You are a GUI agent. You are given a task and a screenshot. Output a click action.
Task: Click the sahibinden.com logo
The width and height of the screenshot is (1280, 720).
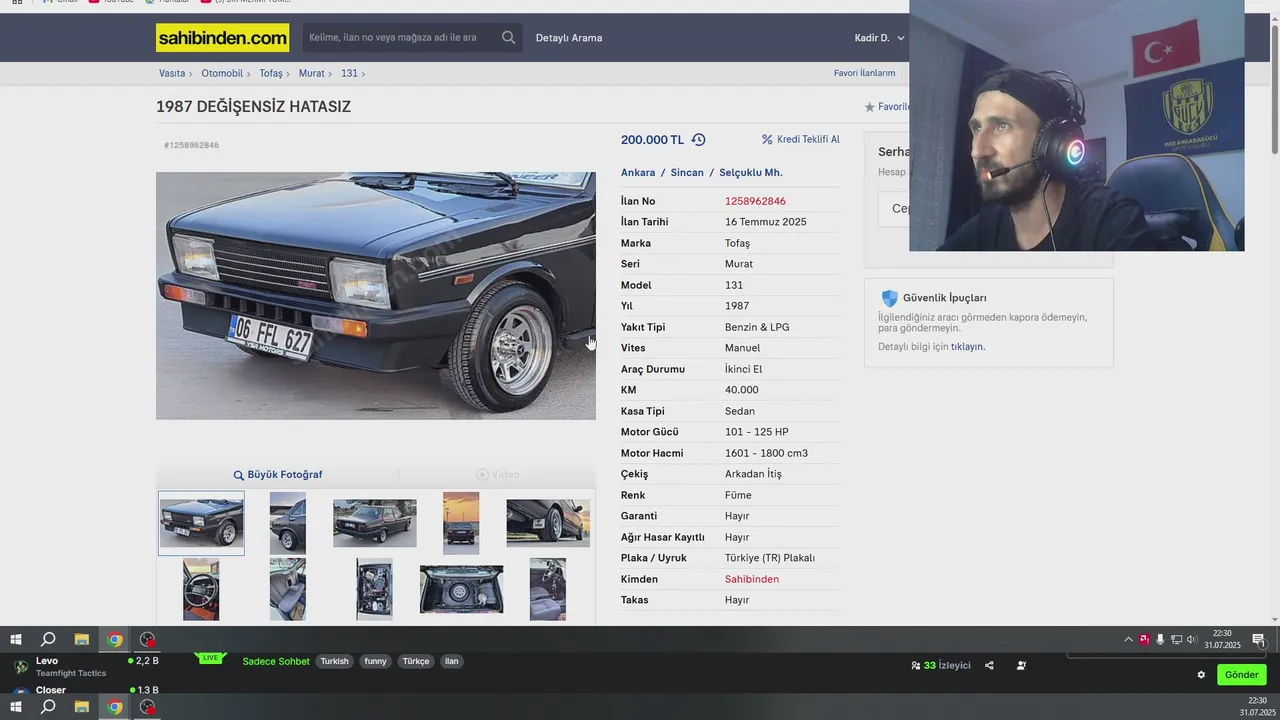pos(222,38)
